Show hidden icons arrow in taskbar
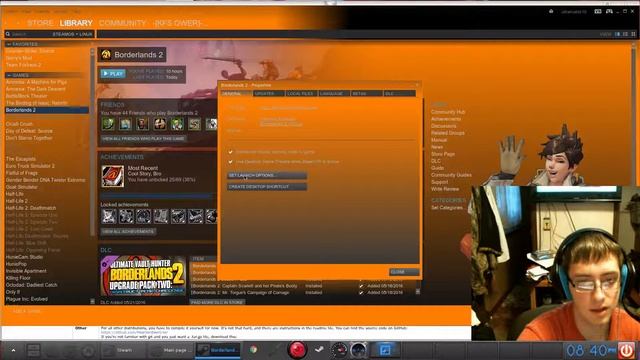 (13, 350)
